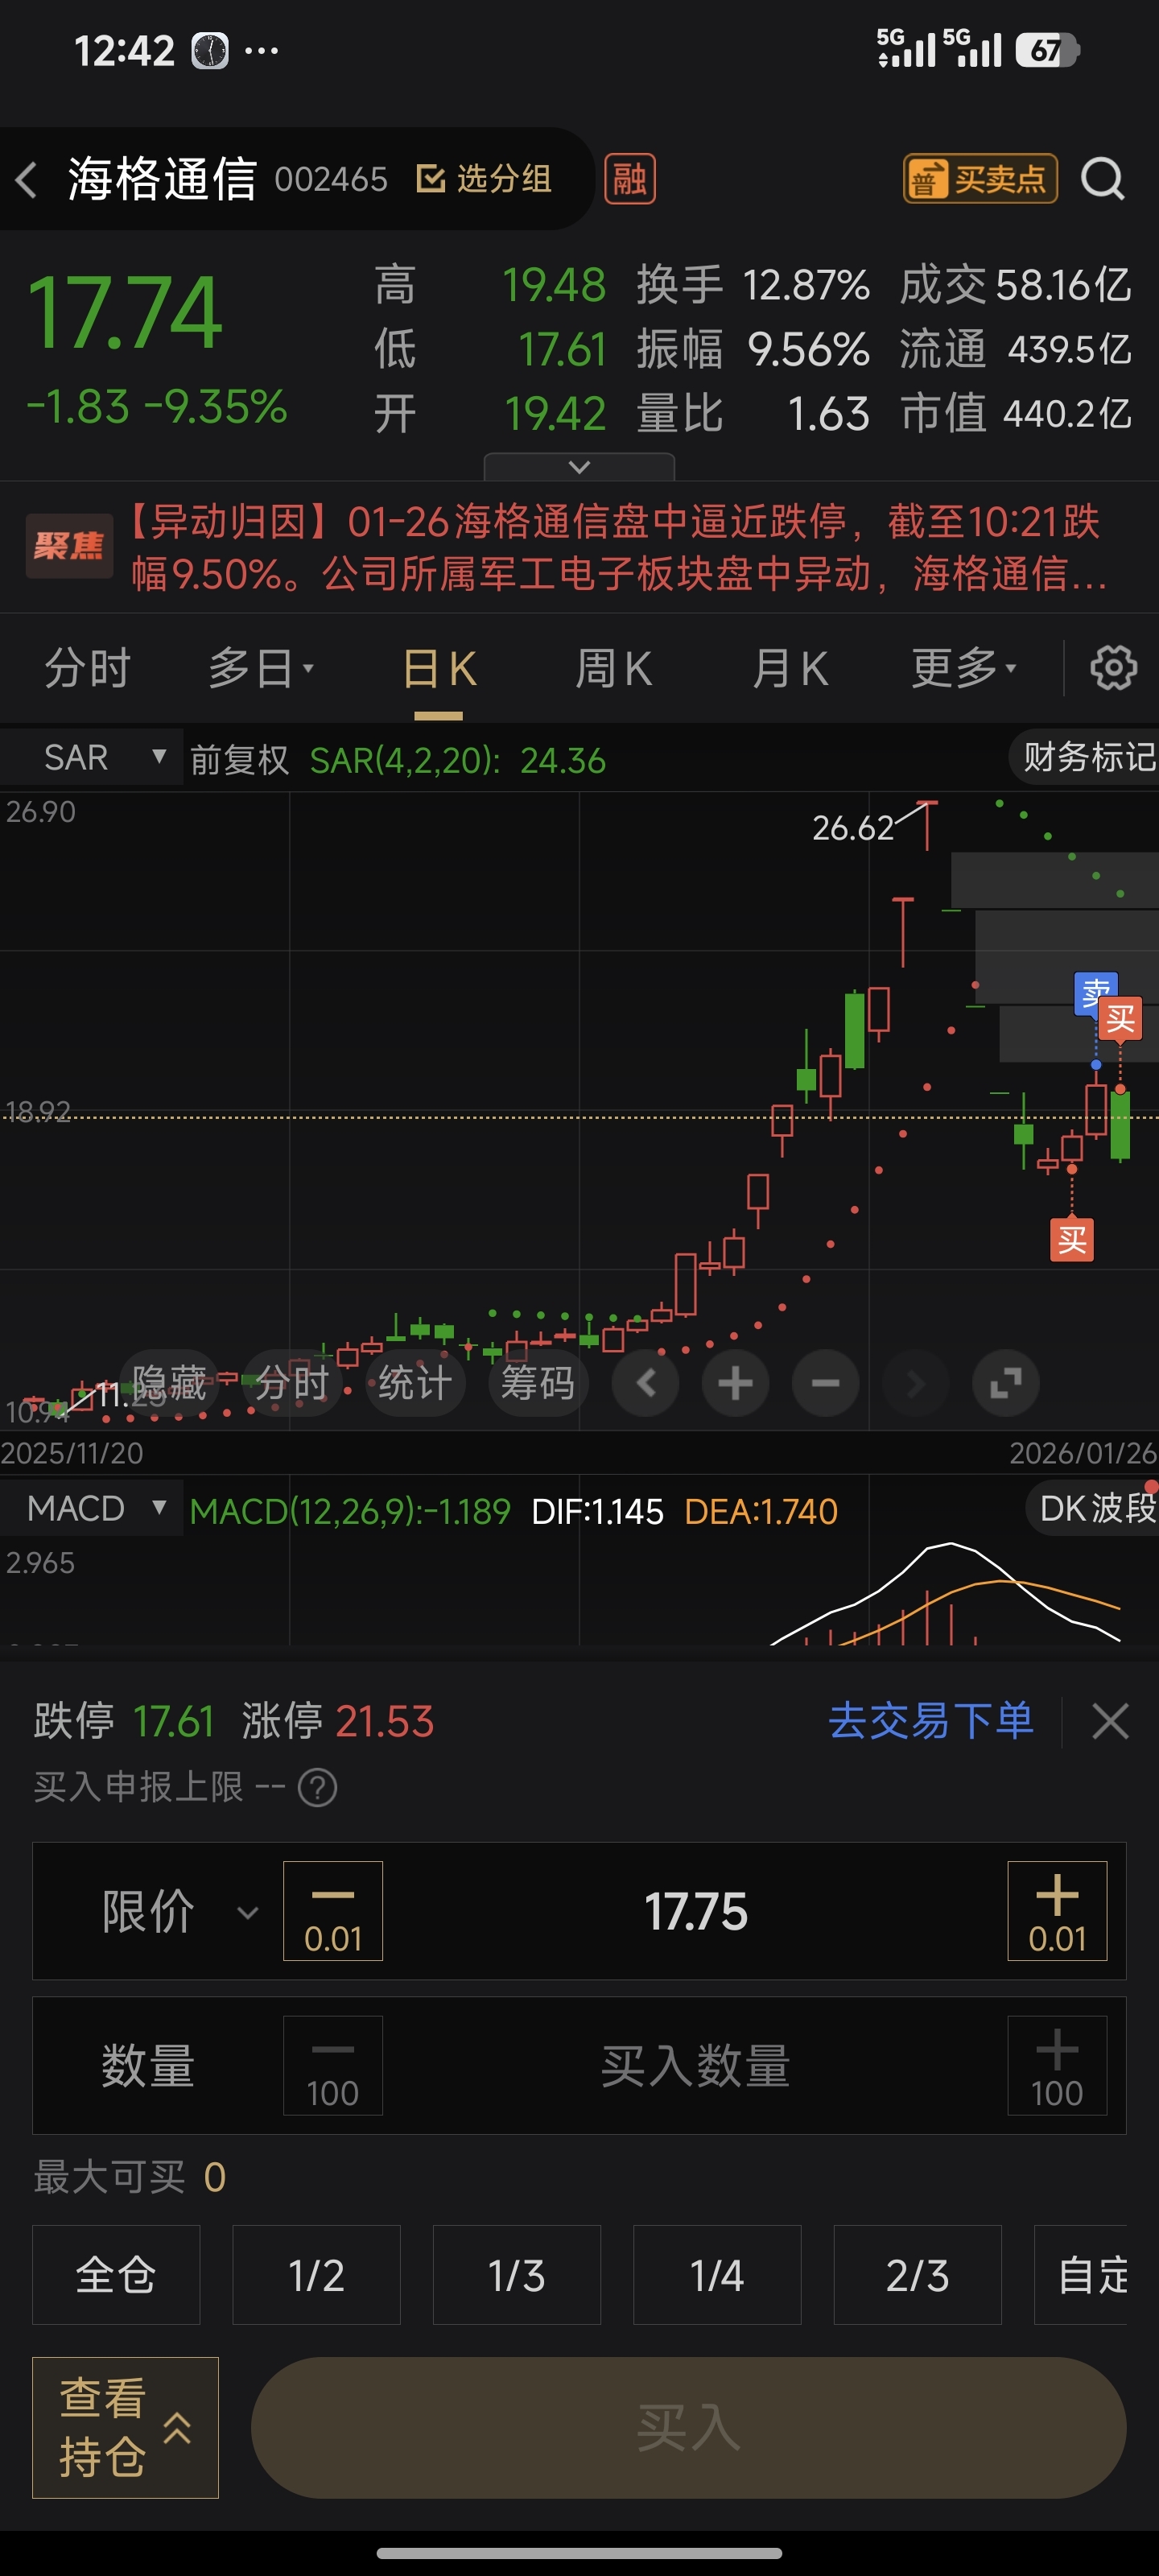This screenshot has width=1159, height=2576.
Task: Decrease price by 0.01
Action: pyautogui.click(x=333, y=1910)
